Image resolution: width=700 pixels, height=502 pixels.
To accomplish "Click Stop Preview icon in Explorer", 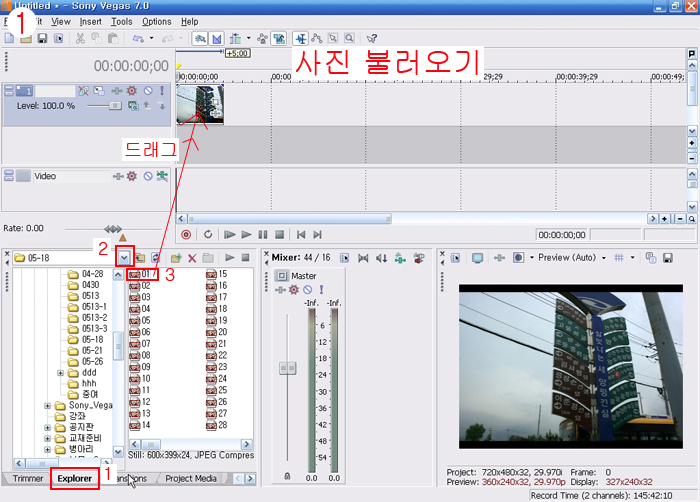I will click(246, 258).
